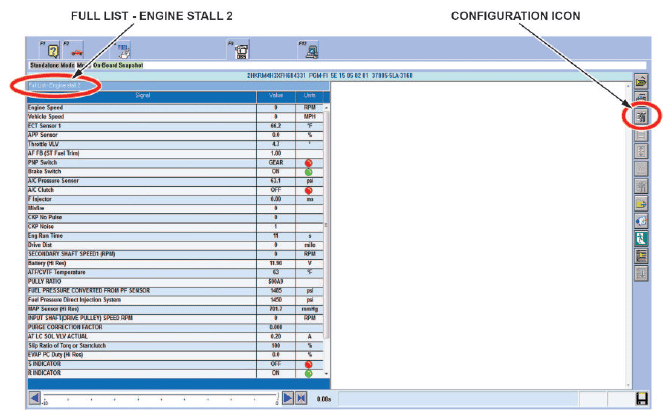Select FUEL PRESSURE CONVERTED FROM PF SENSOR row
The width and height of the screenshot is (672, 419).
point(175,290)
